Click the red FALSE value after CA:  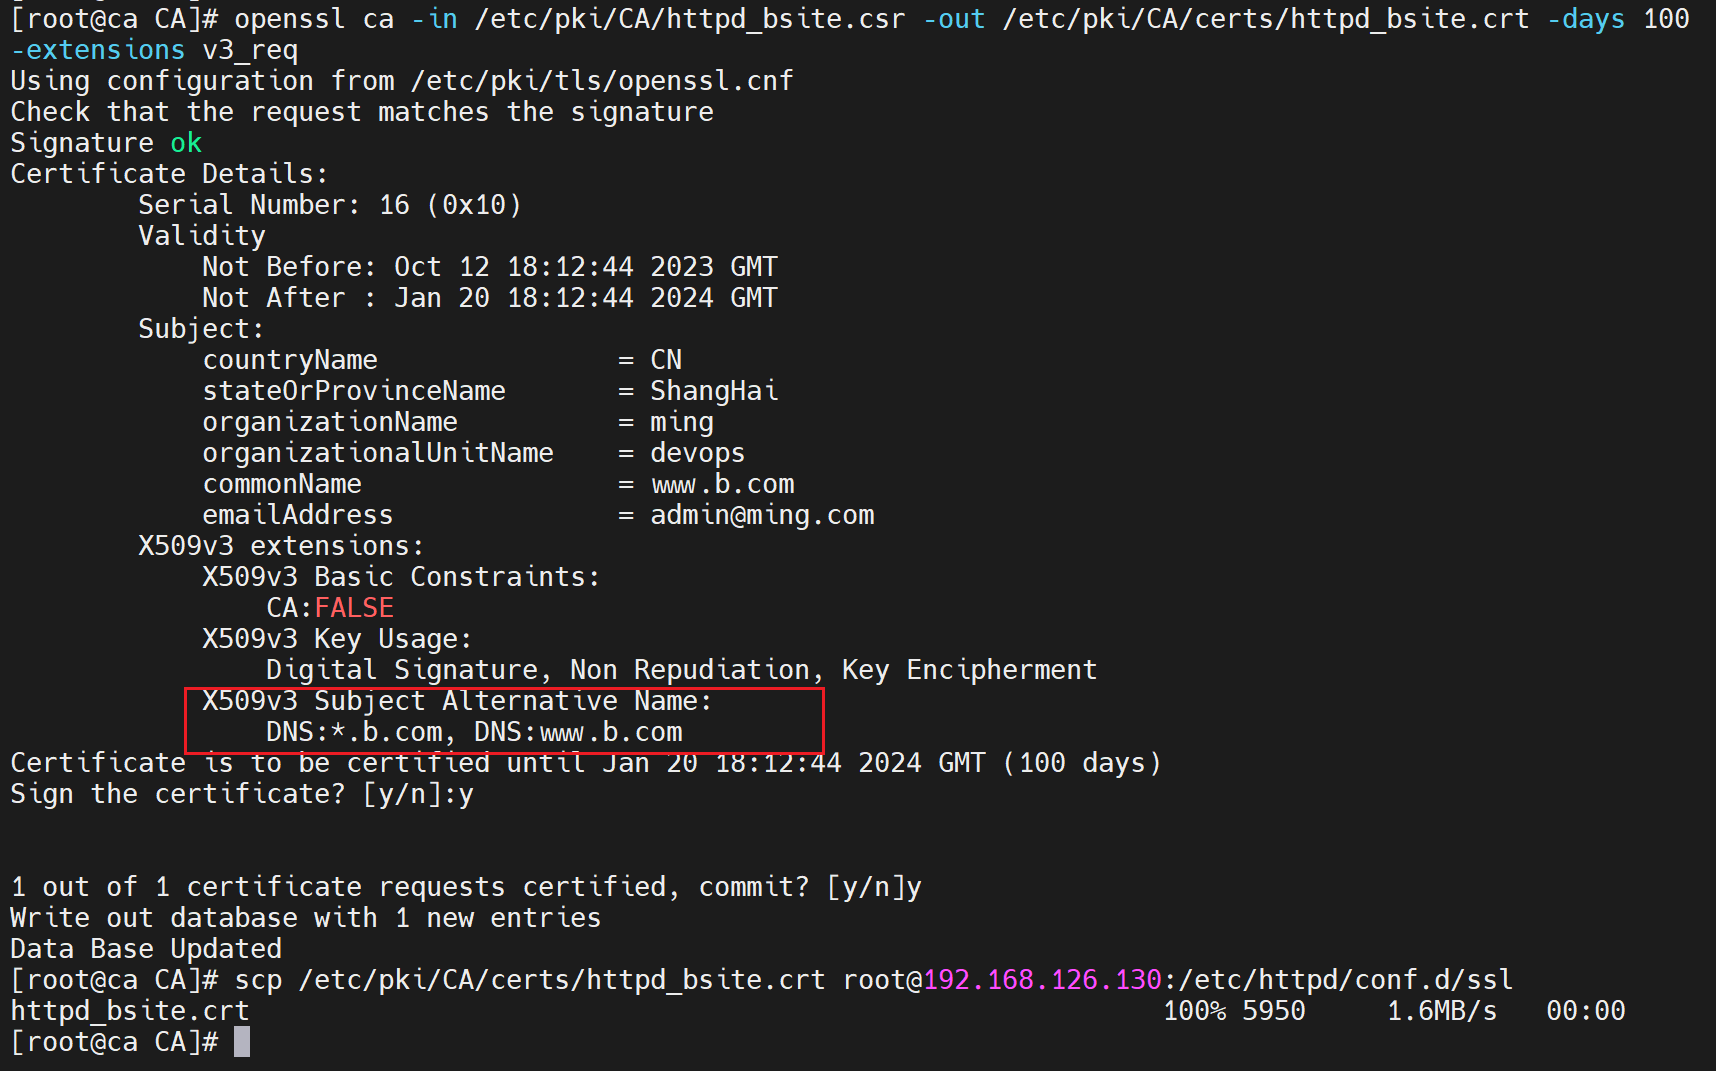pos(354,608)
